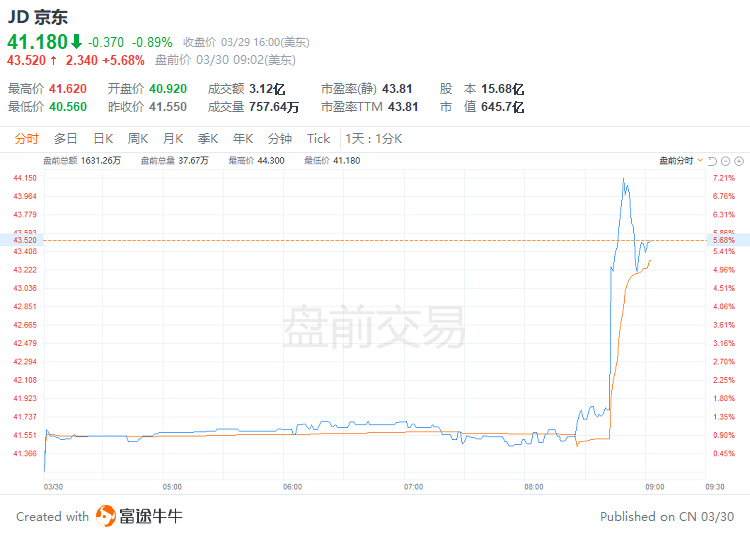Click 富途牛牛 brand name
Image resolution: width=750 pixels, height=537 pixels.
(x=151, y=516)
